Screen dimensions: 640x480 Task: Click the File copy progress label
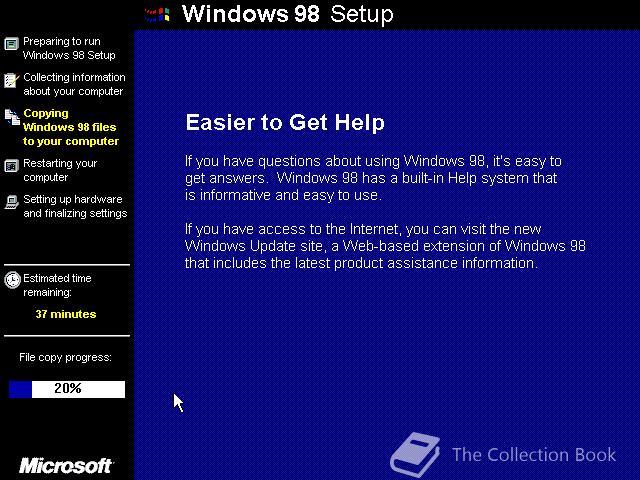click(x=65, y=358)
